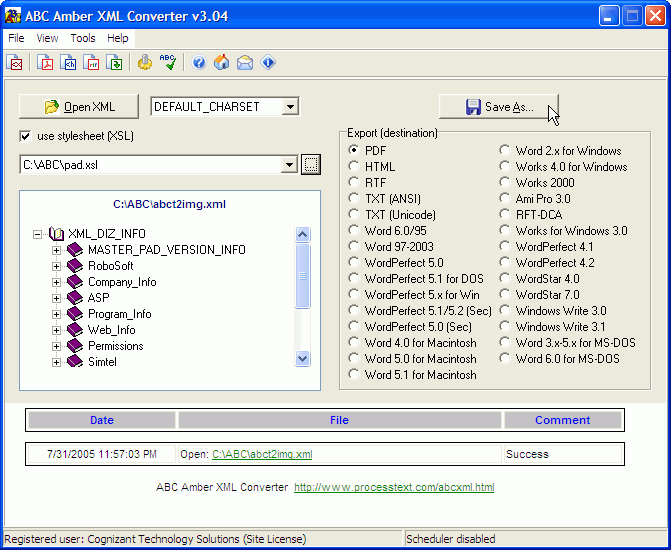The height and width of the screenshot is (550, 671).
Task: Open the DEFAULT_CHARSET dropdown
Action: (x=290, y=107)
